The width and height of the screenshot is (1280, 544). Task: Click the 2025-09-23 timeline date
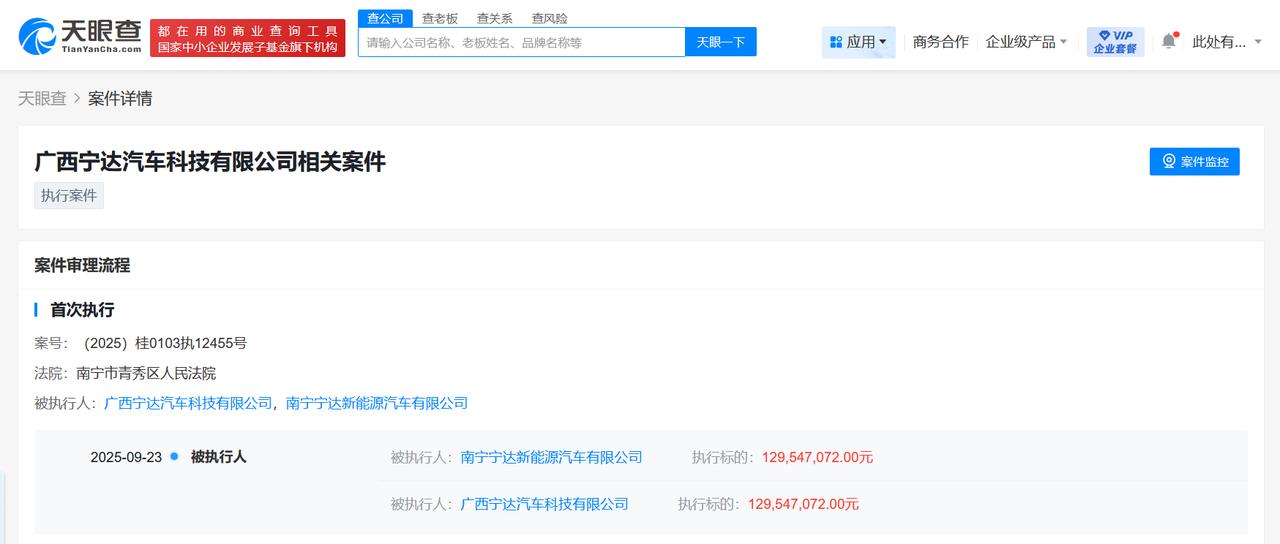tap(126, 457)
